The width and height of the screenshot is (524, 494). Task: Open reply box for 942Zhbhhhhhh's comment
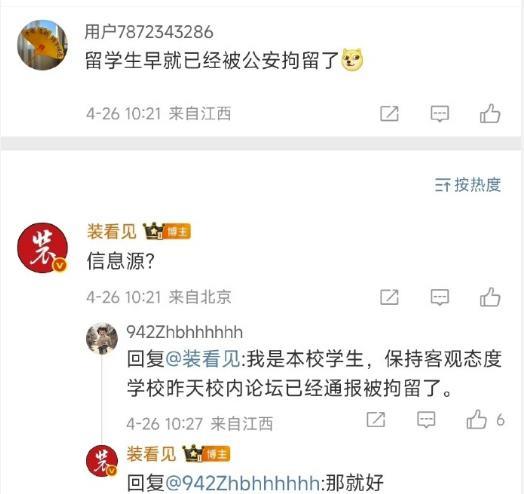pyautogui.click(x=426, y=419)
